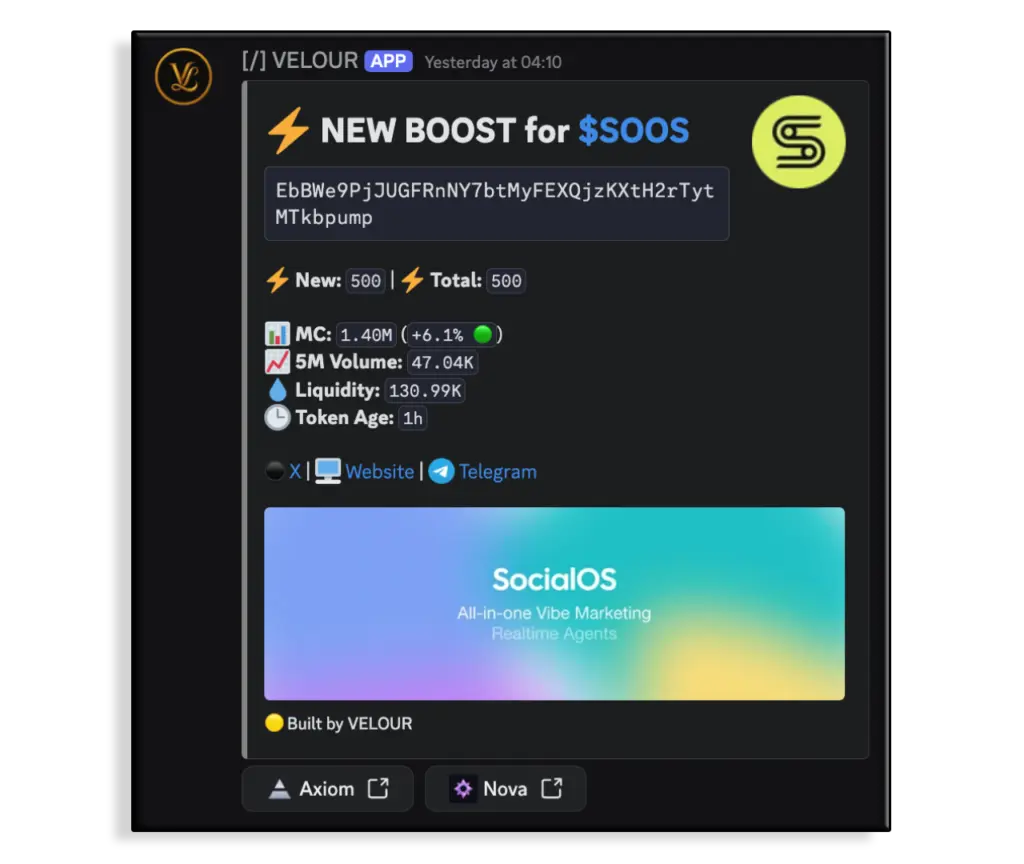
Task: Click the Axiom button
Action: coord(327,789)
